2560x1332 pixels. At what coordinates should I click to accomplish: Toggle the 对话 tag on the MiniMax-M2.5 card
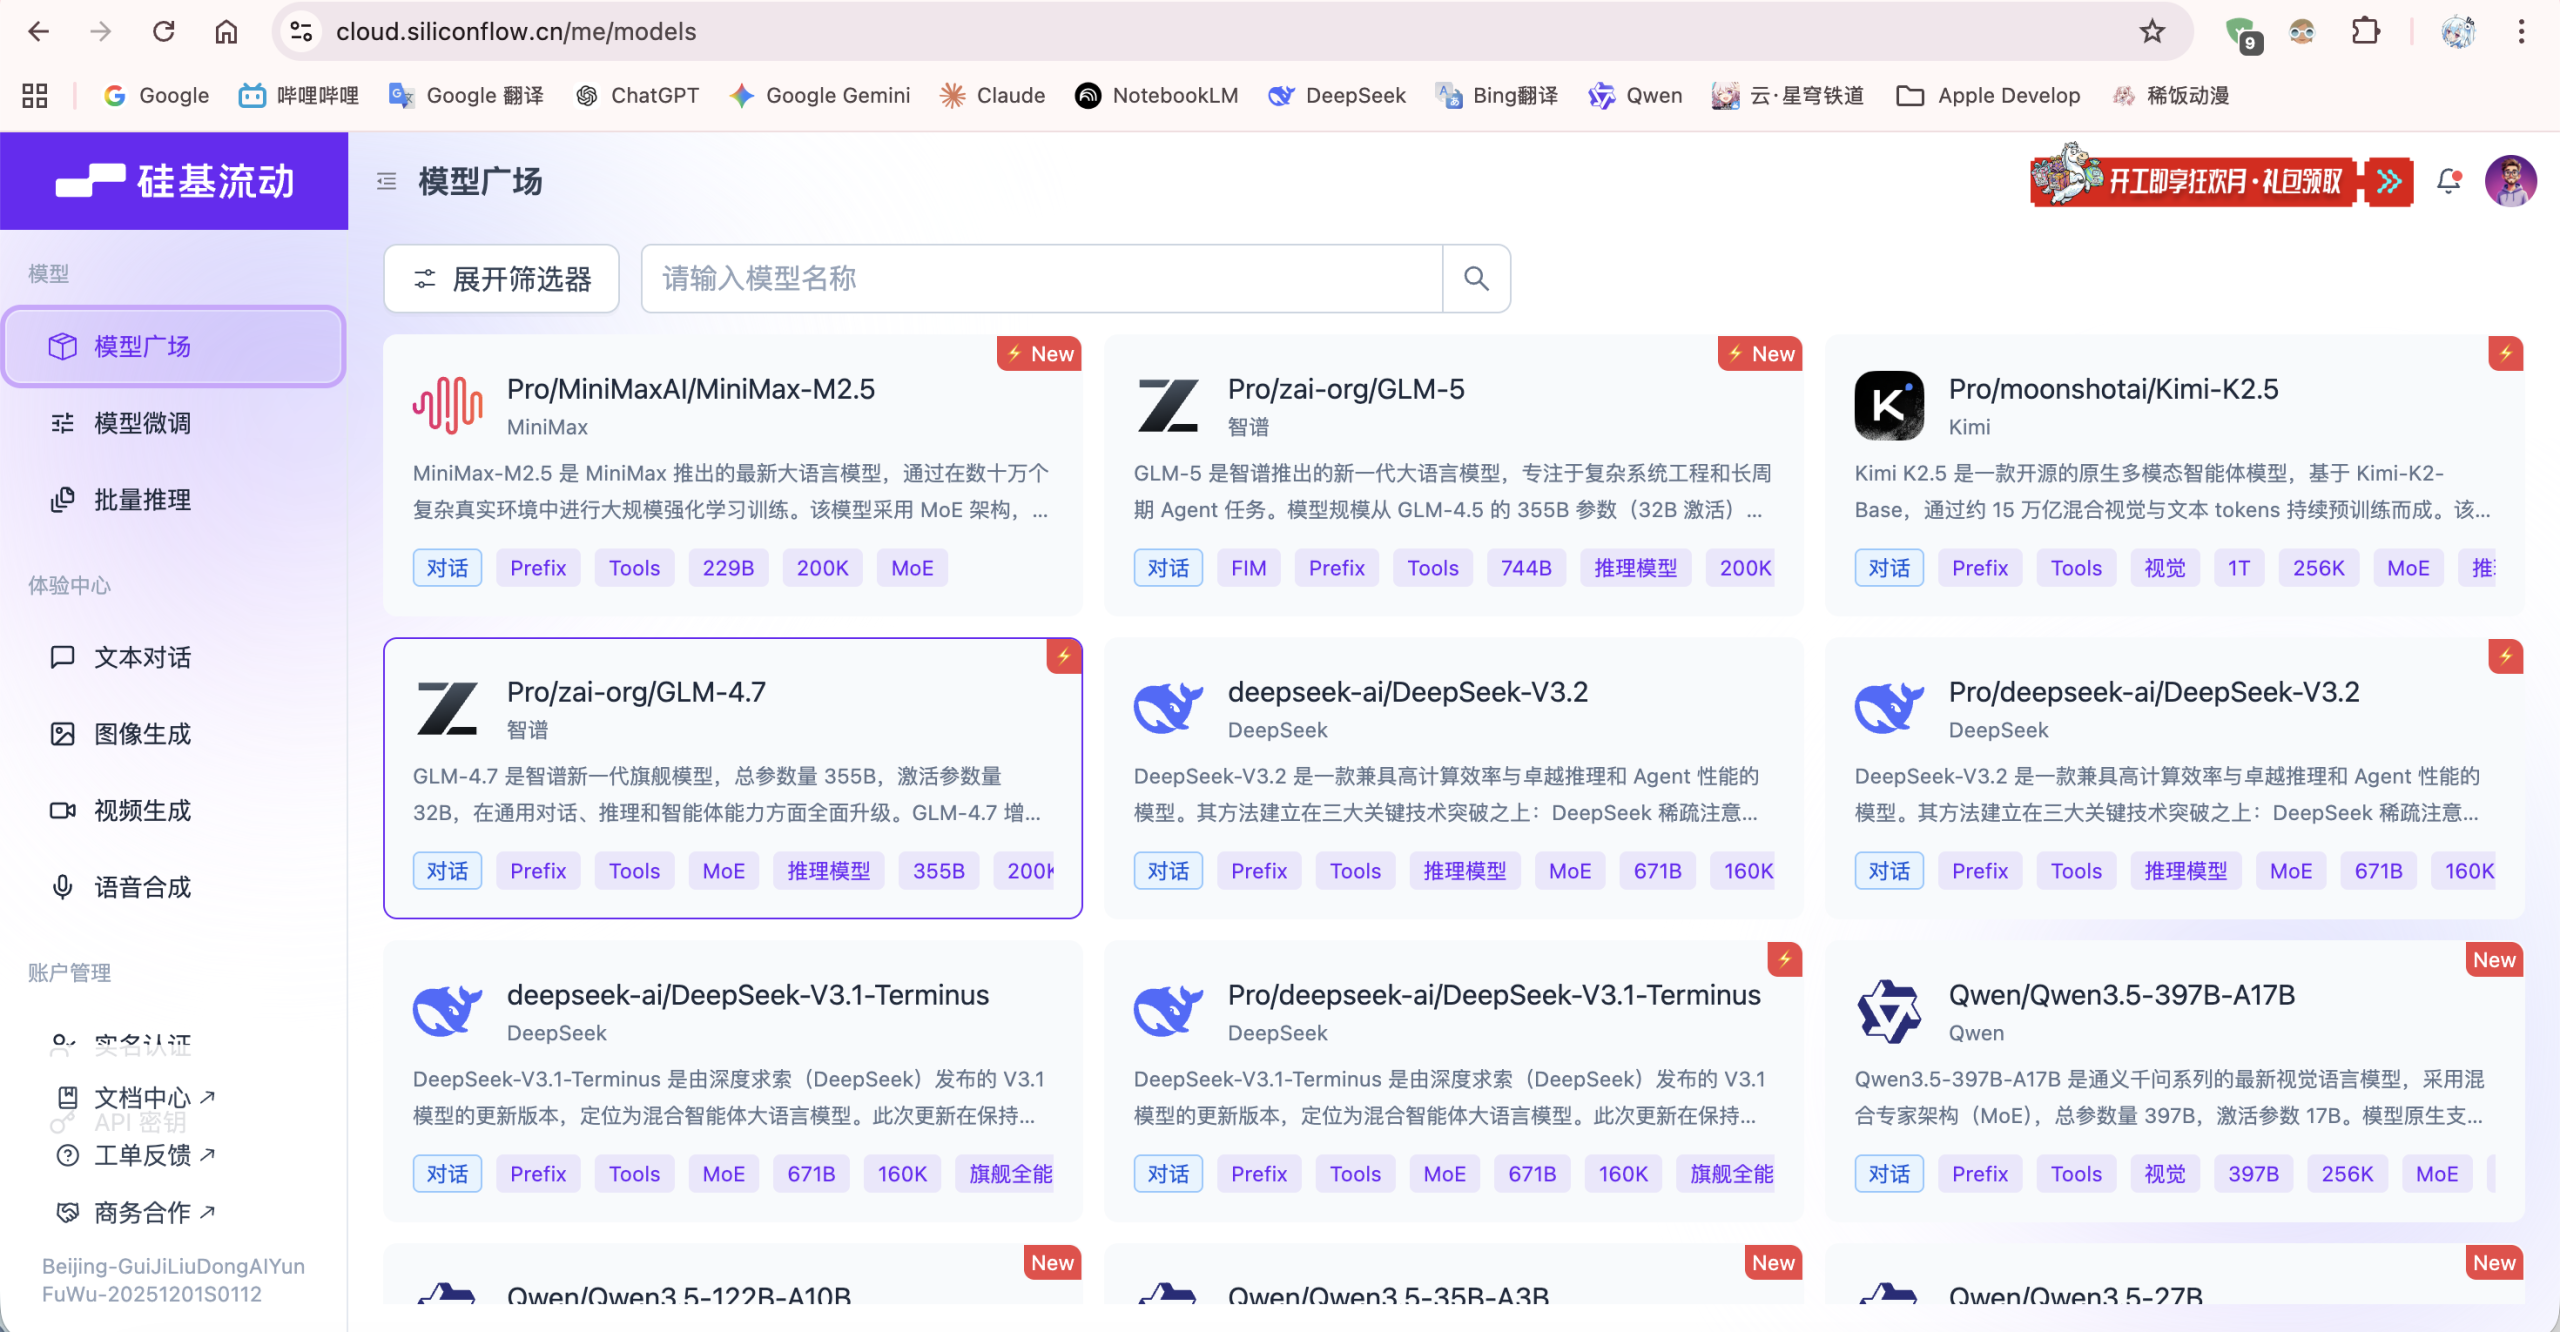click(447, 568)
